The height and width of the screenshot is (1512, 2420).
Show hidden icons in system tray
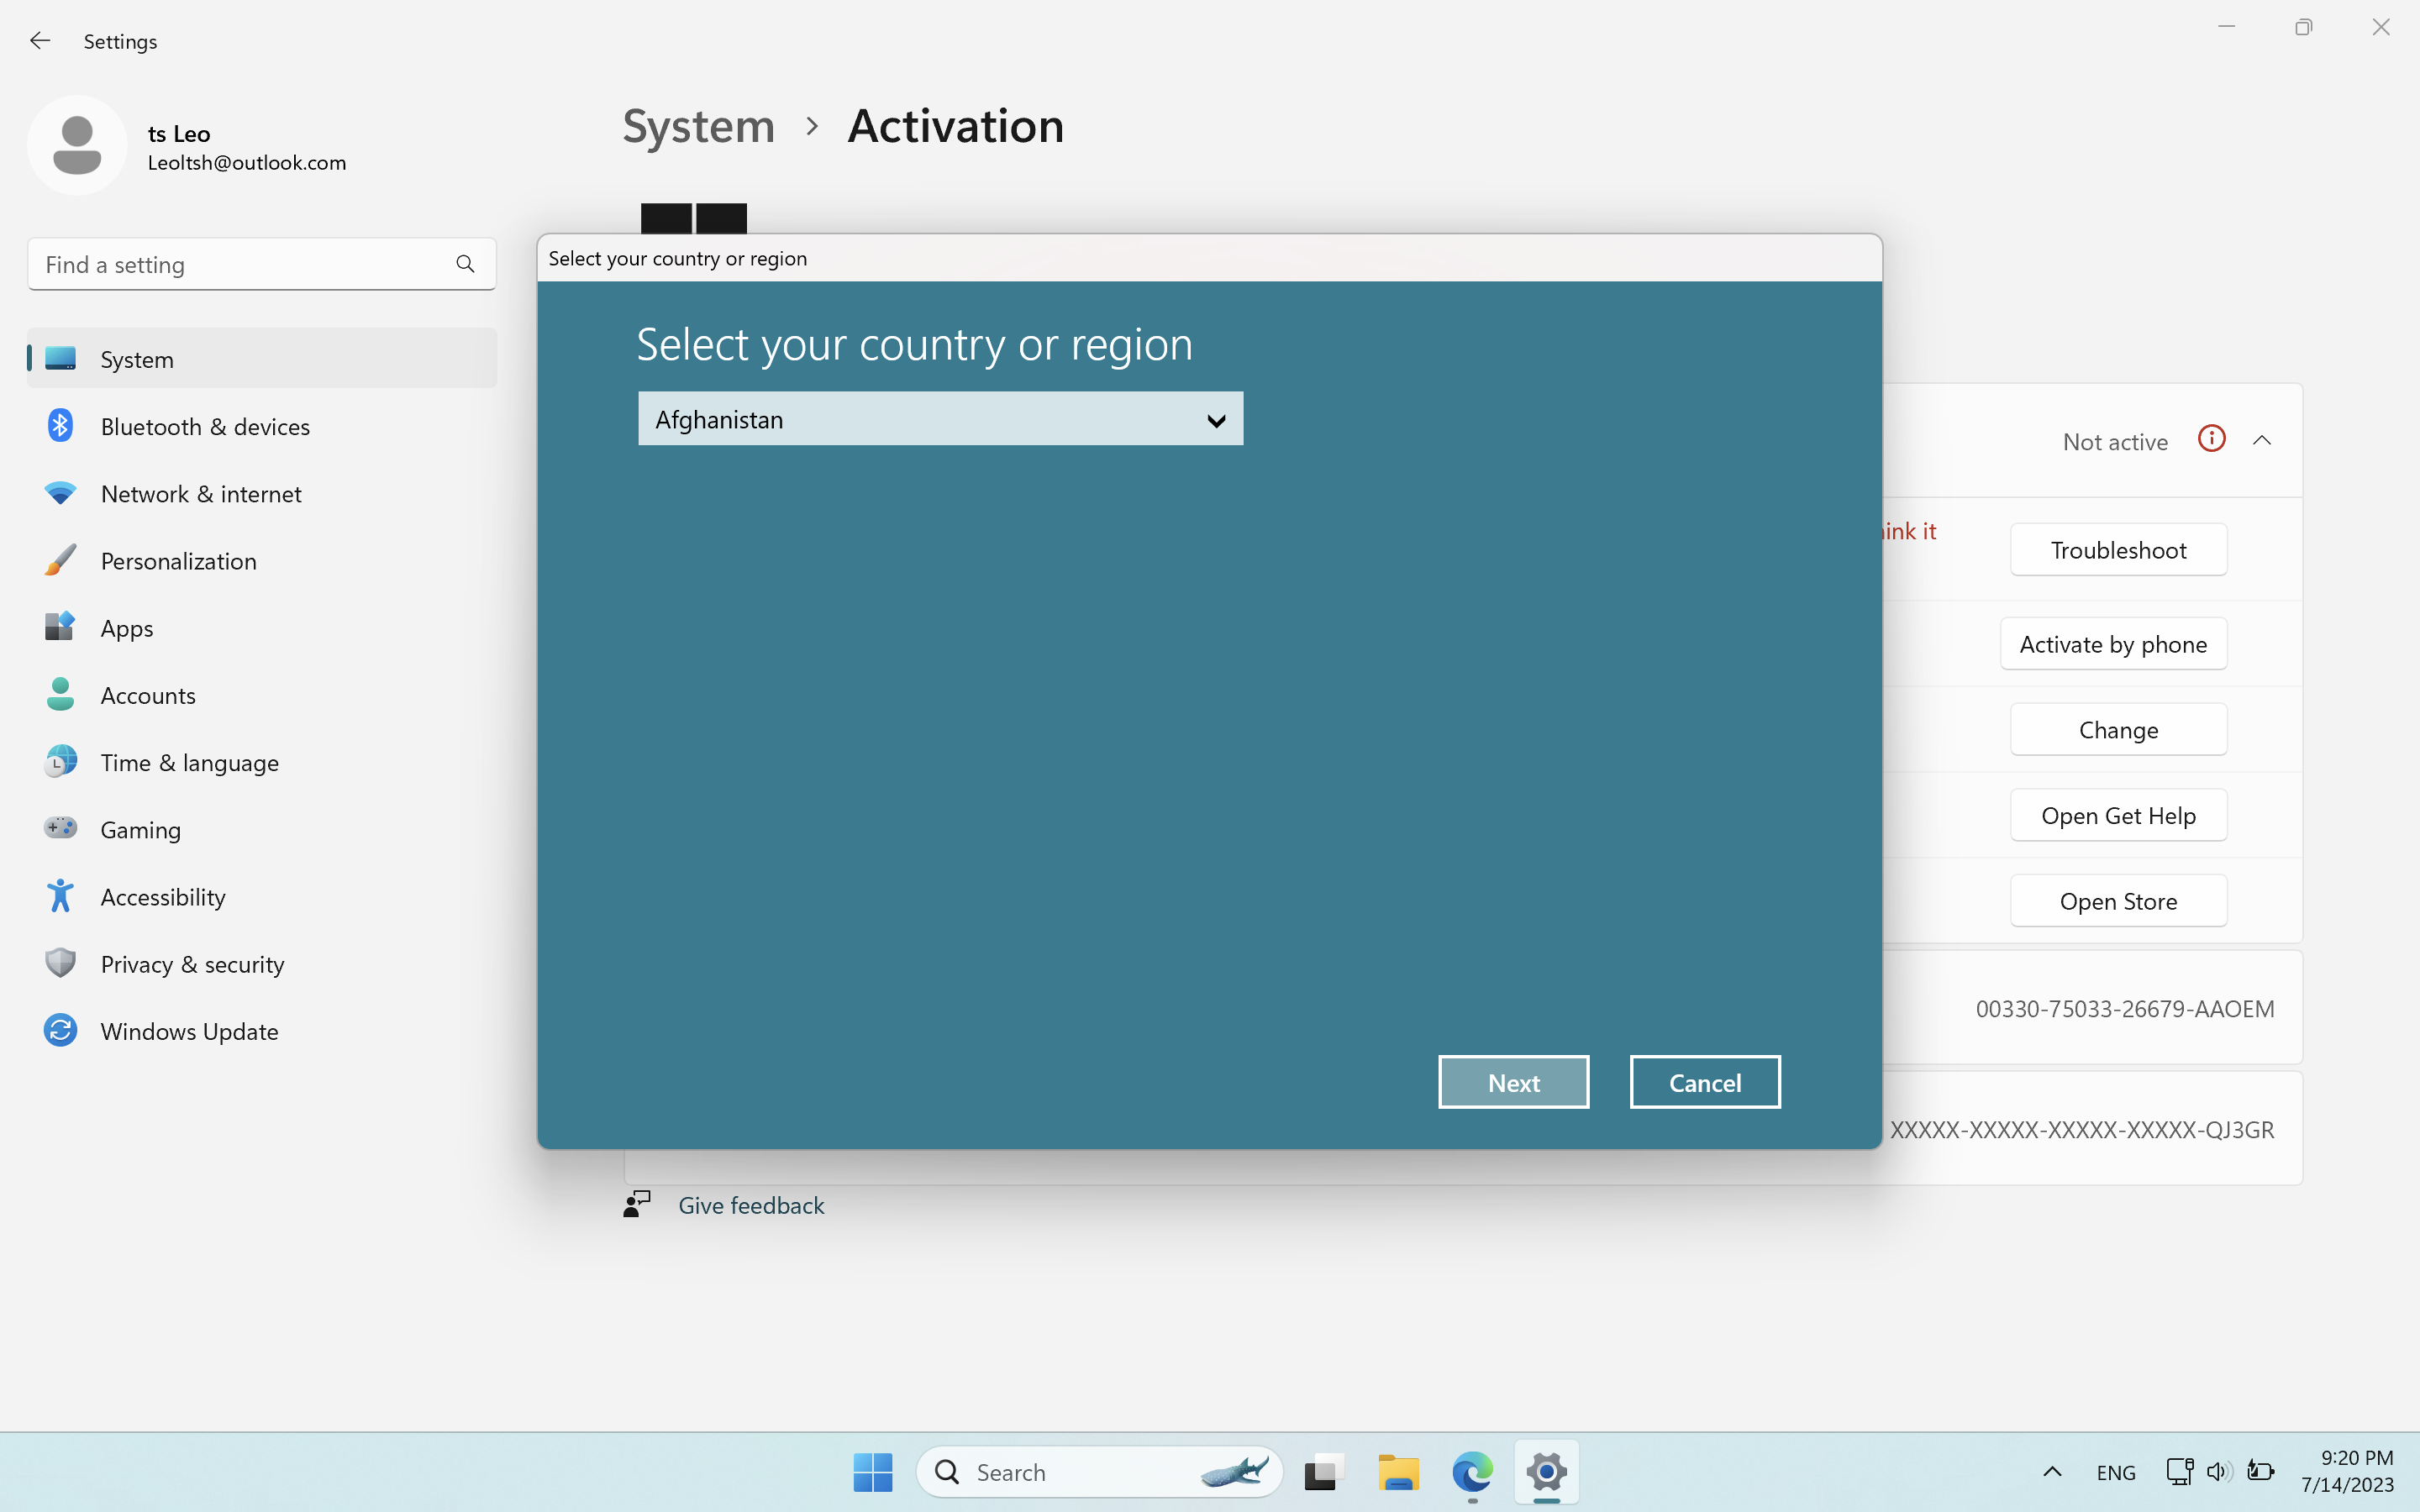click(2051, 1471)
